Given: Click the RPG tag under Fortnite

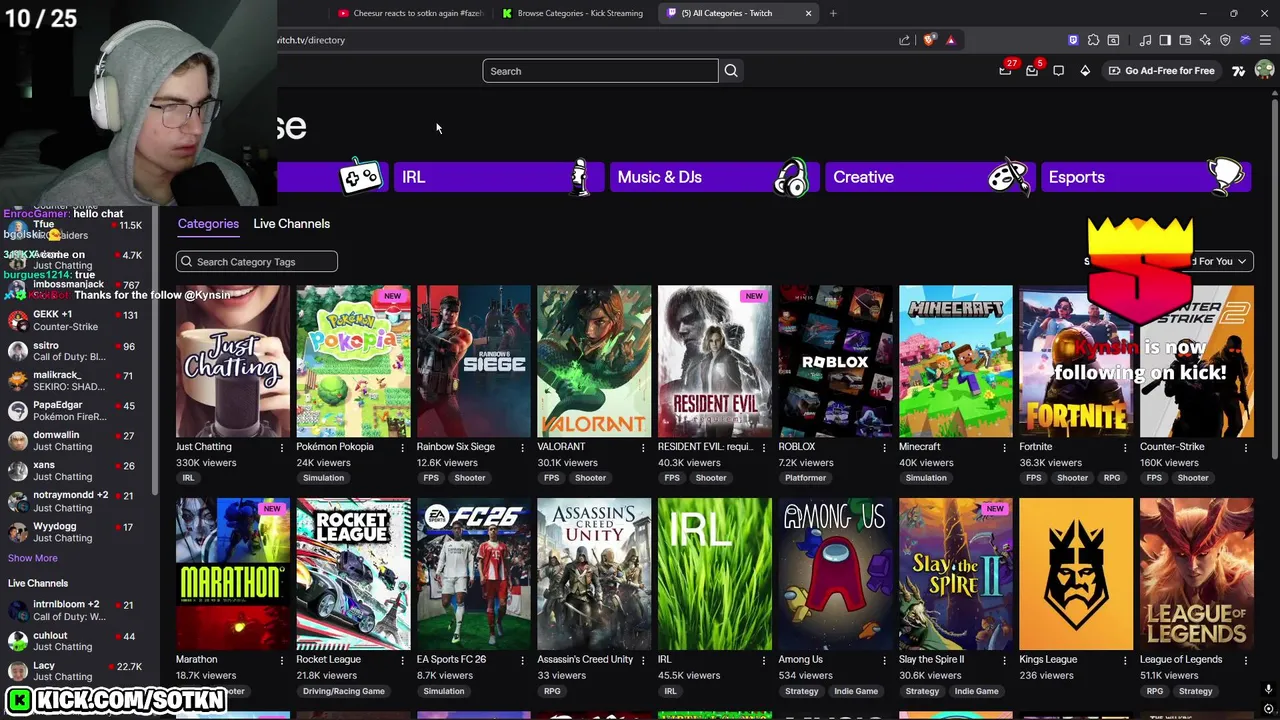Looking at the screenshot, I should [1112, 478].
